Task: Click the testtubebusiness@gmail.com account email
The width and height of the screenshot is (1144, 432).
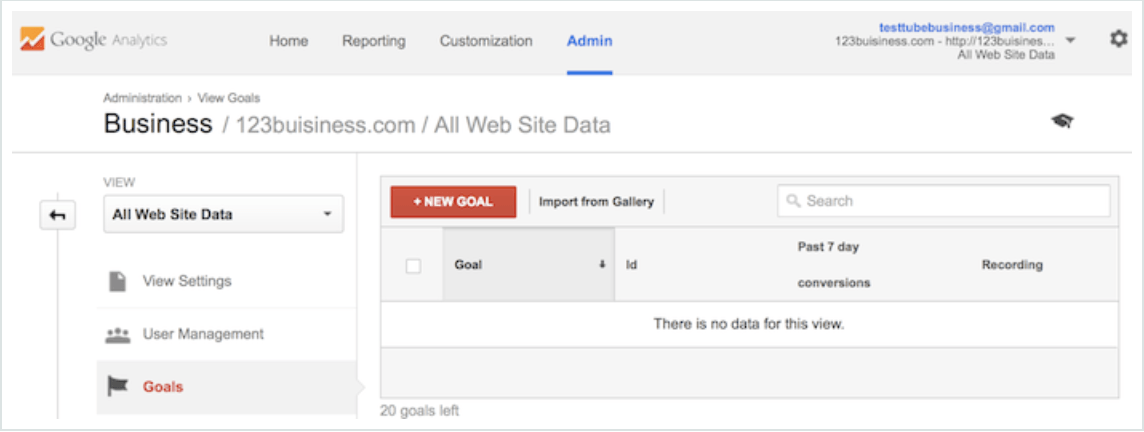Action: tap(967, 28)
